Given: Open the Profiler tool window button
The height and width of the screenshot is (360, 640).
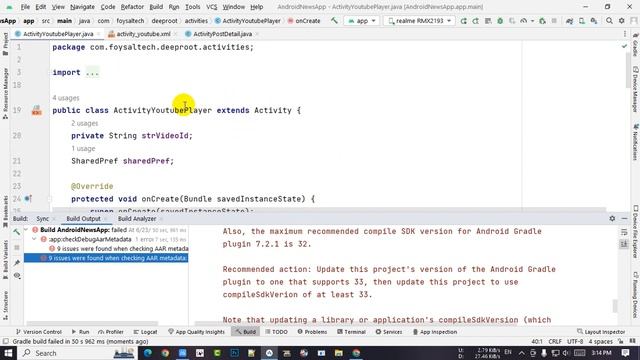Looking at the screenshot, I should point(111,332).
